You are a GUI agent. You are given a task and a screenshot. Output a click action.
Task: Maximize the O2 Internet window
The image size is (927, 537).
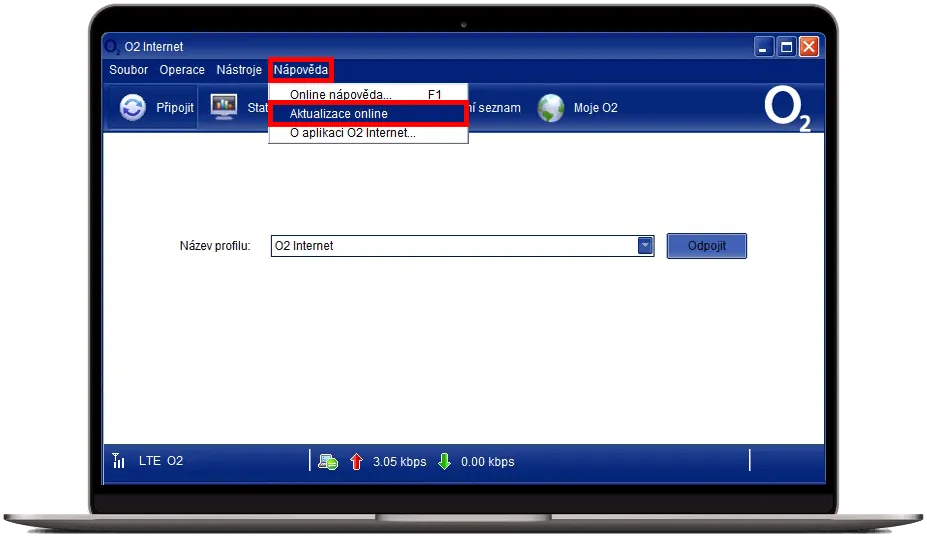pyautogui.click(x=787, y=46)
